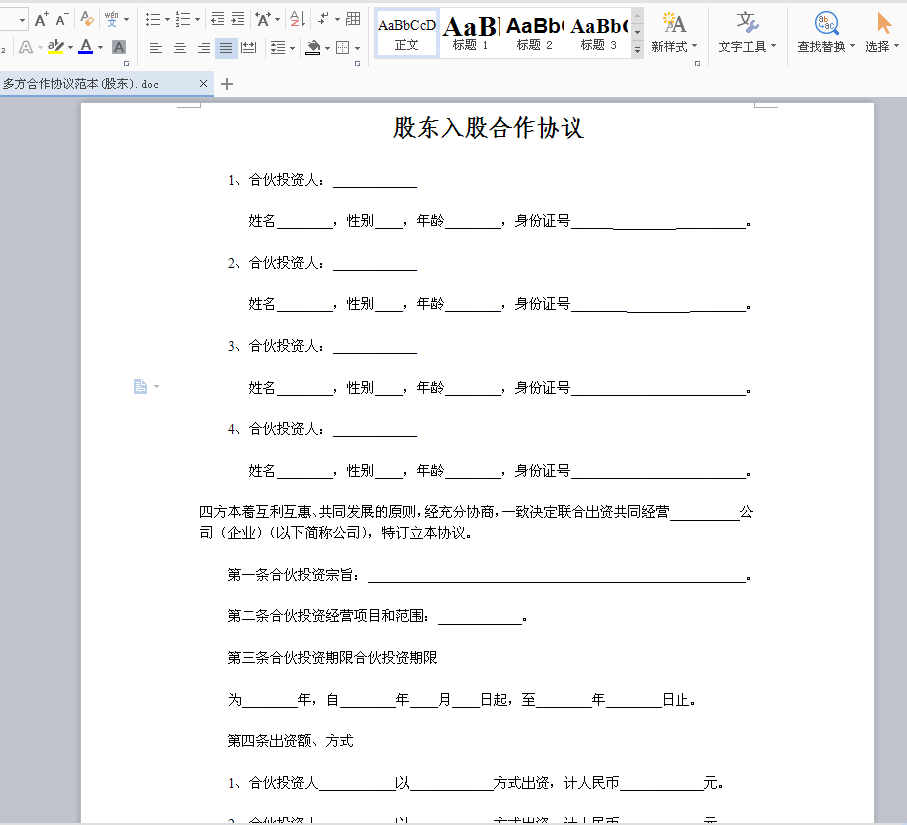Apply the 标题 2 style
Image resolution: width=907 pixels, height=825 pixels.
pyautogui.click(x=534, y=34)
